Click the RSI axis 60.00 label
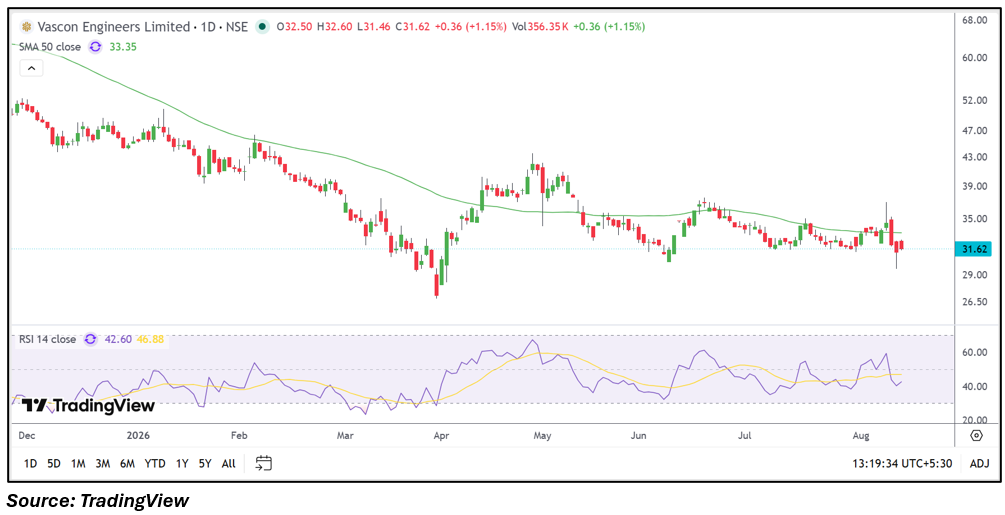Image resolution: width=1005 pixels, height=515 pixels. 974,352
